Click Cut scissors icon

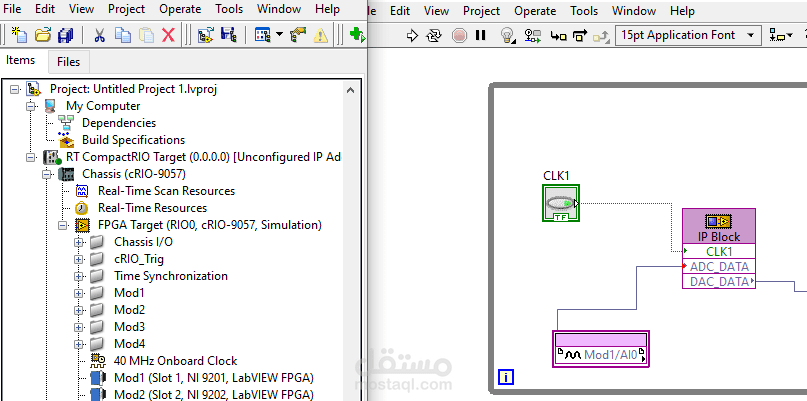[x=99, y=35]
